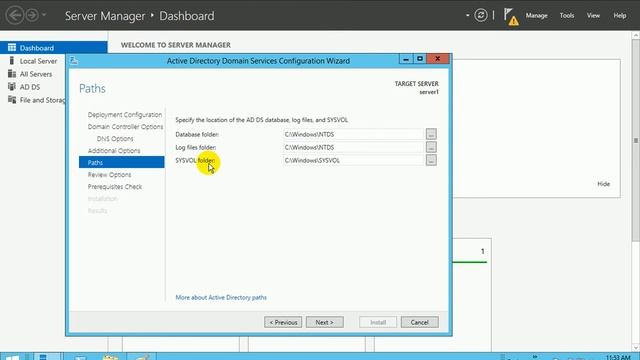640x360 pixels.
Task: Open the Notifications flag with warning
Action: 510,17
